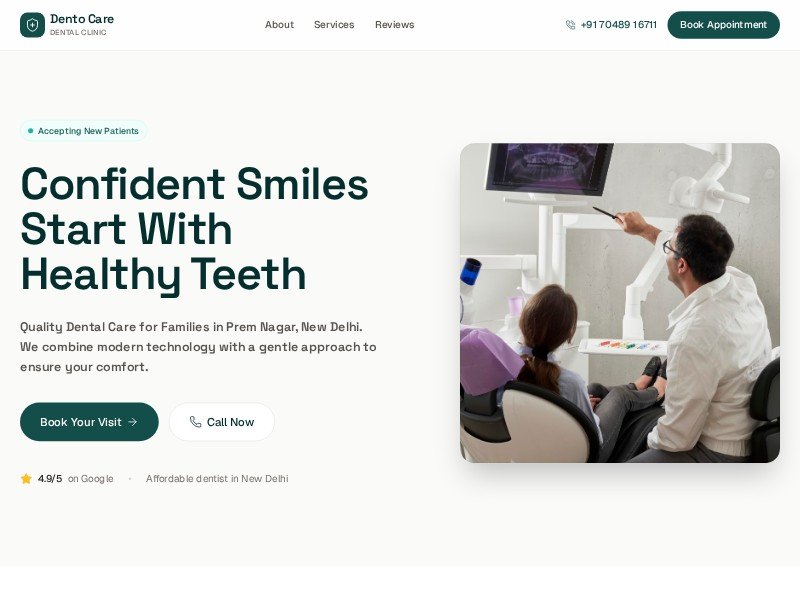
Task: Click the arrow icon in Book Your Visit
Action: (133, 422)
